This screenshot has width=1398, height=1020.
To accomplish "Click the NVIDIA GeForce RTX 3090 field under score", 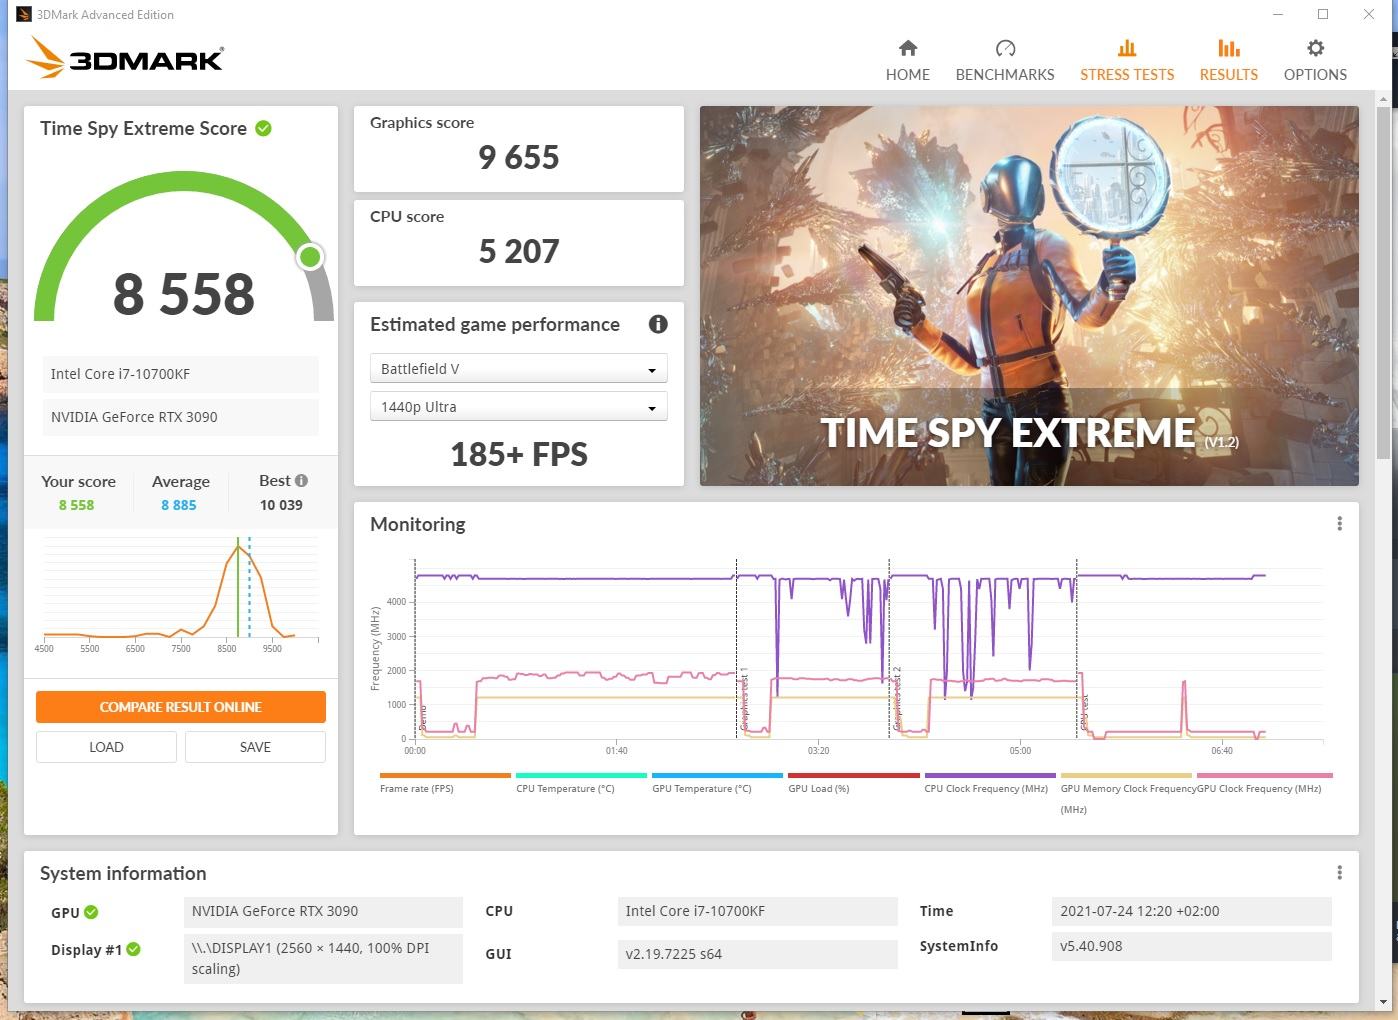I will (x=180, y=417).
